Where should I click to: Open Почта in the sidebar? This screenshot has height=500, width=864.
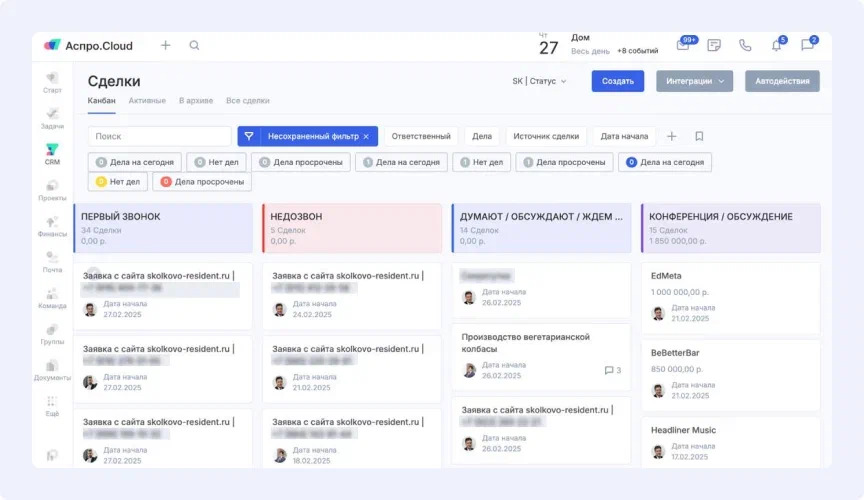(52, 262)
